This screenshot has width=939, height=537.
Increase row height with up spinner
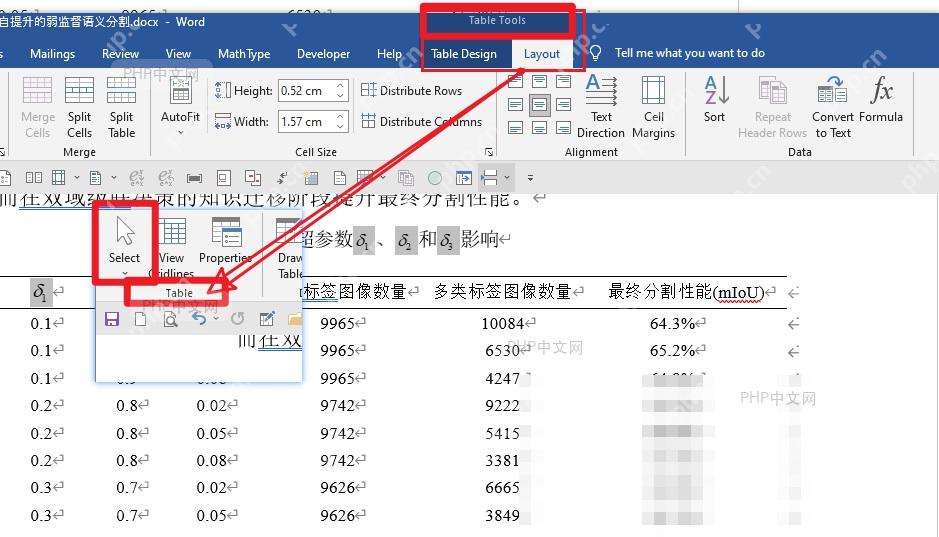click(x=340, y=86)
